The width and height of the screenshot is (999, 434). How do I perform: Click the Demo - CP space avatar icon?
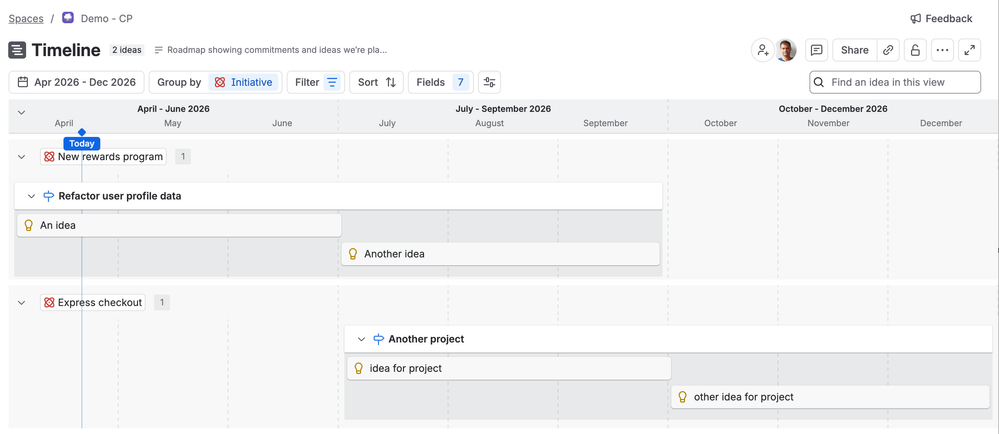point(68,18)
